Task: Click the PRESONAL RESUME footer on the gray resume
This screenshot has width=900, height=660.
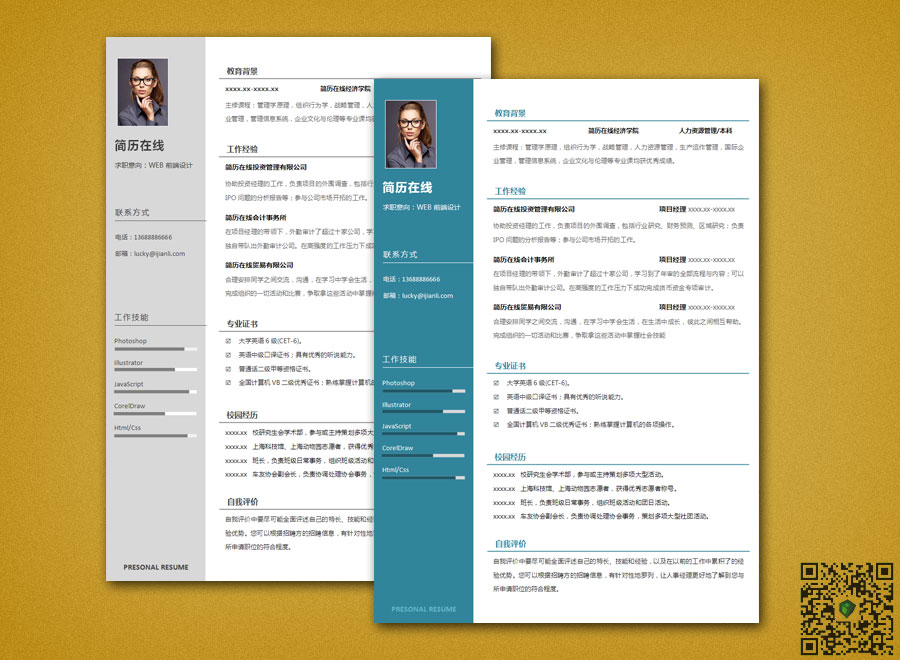Action: click(156, 567)
